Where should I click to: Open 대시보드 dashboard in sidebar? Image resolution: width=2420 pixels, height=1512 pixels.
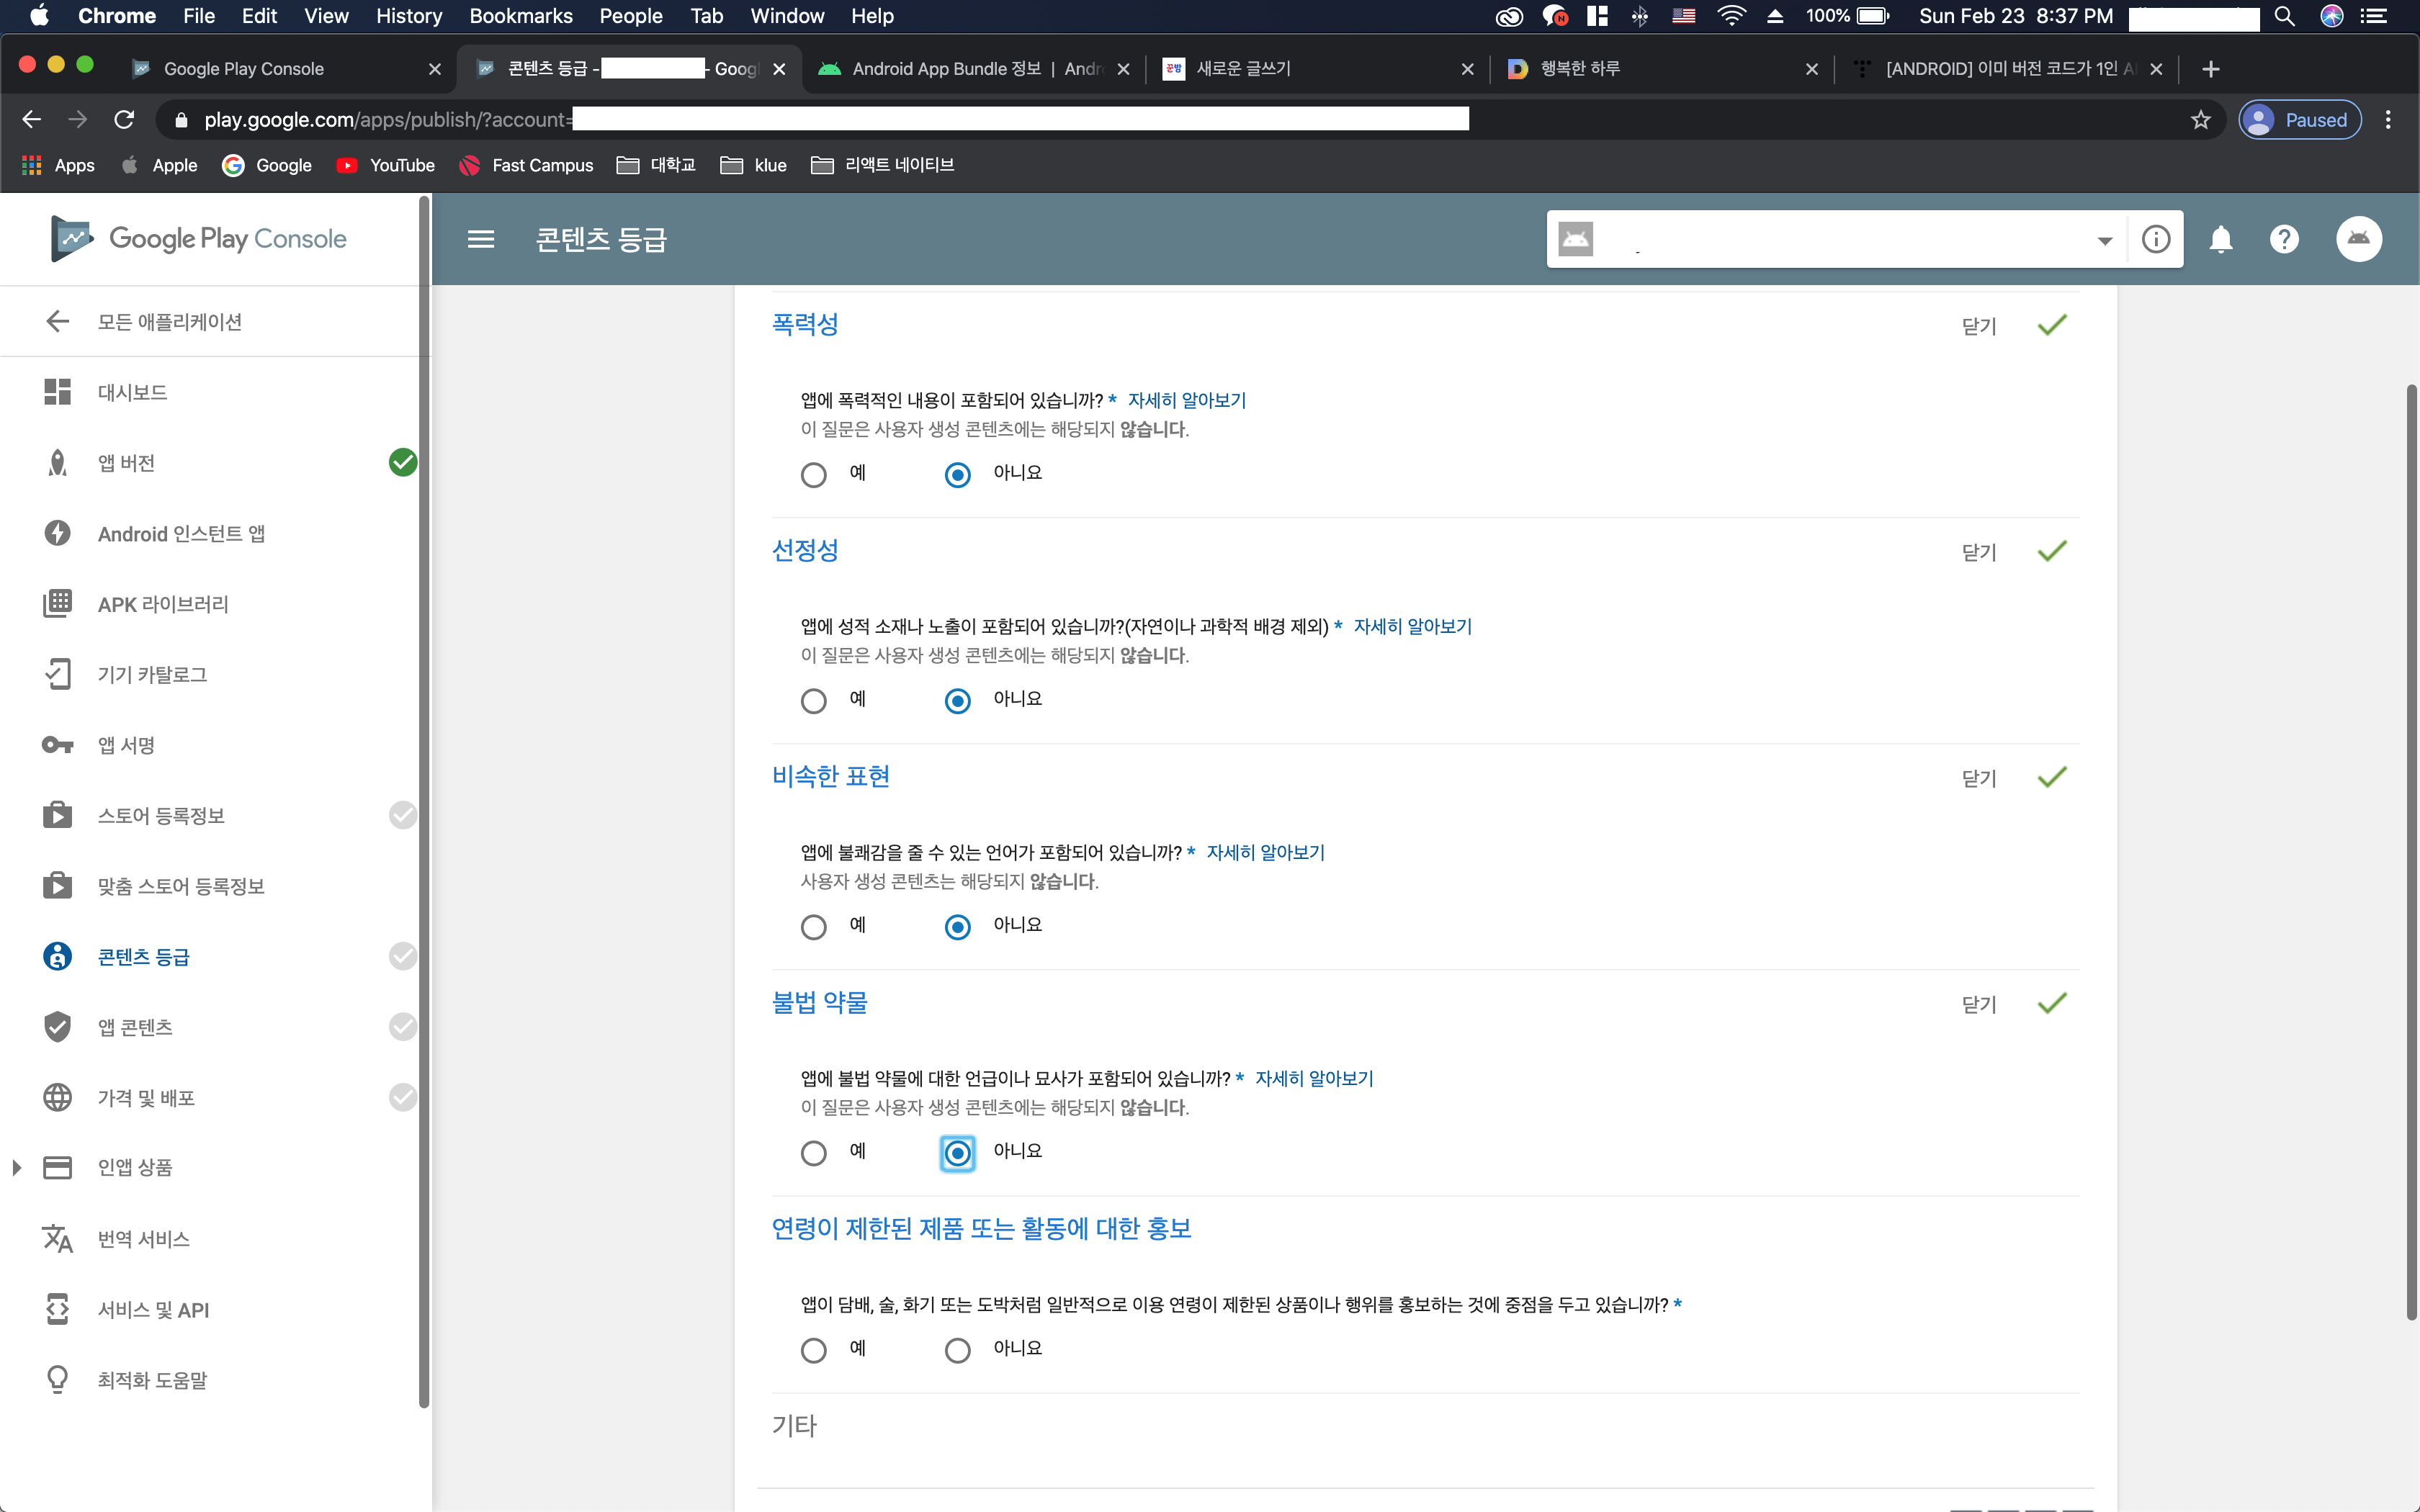pyautogui.click(x=132, y=392)
